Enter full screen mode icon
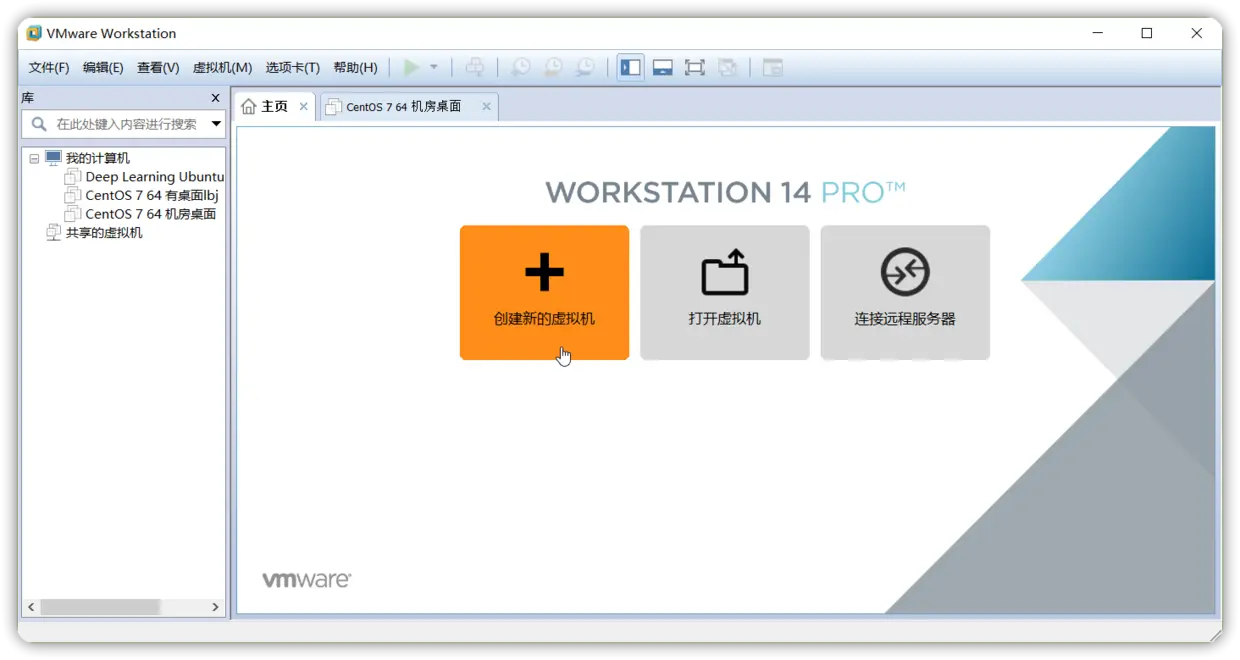1240x660 pixels. tap(694, 67)
